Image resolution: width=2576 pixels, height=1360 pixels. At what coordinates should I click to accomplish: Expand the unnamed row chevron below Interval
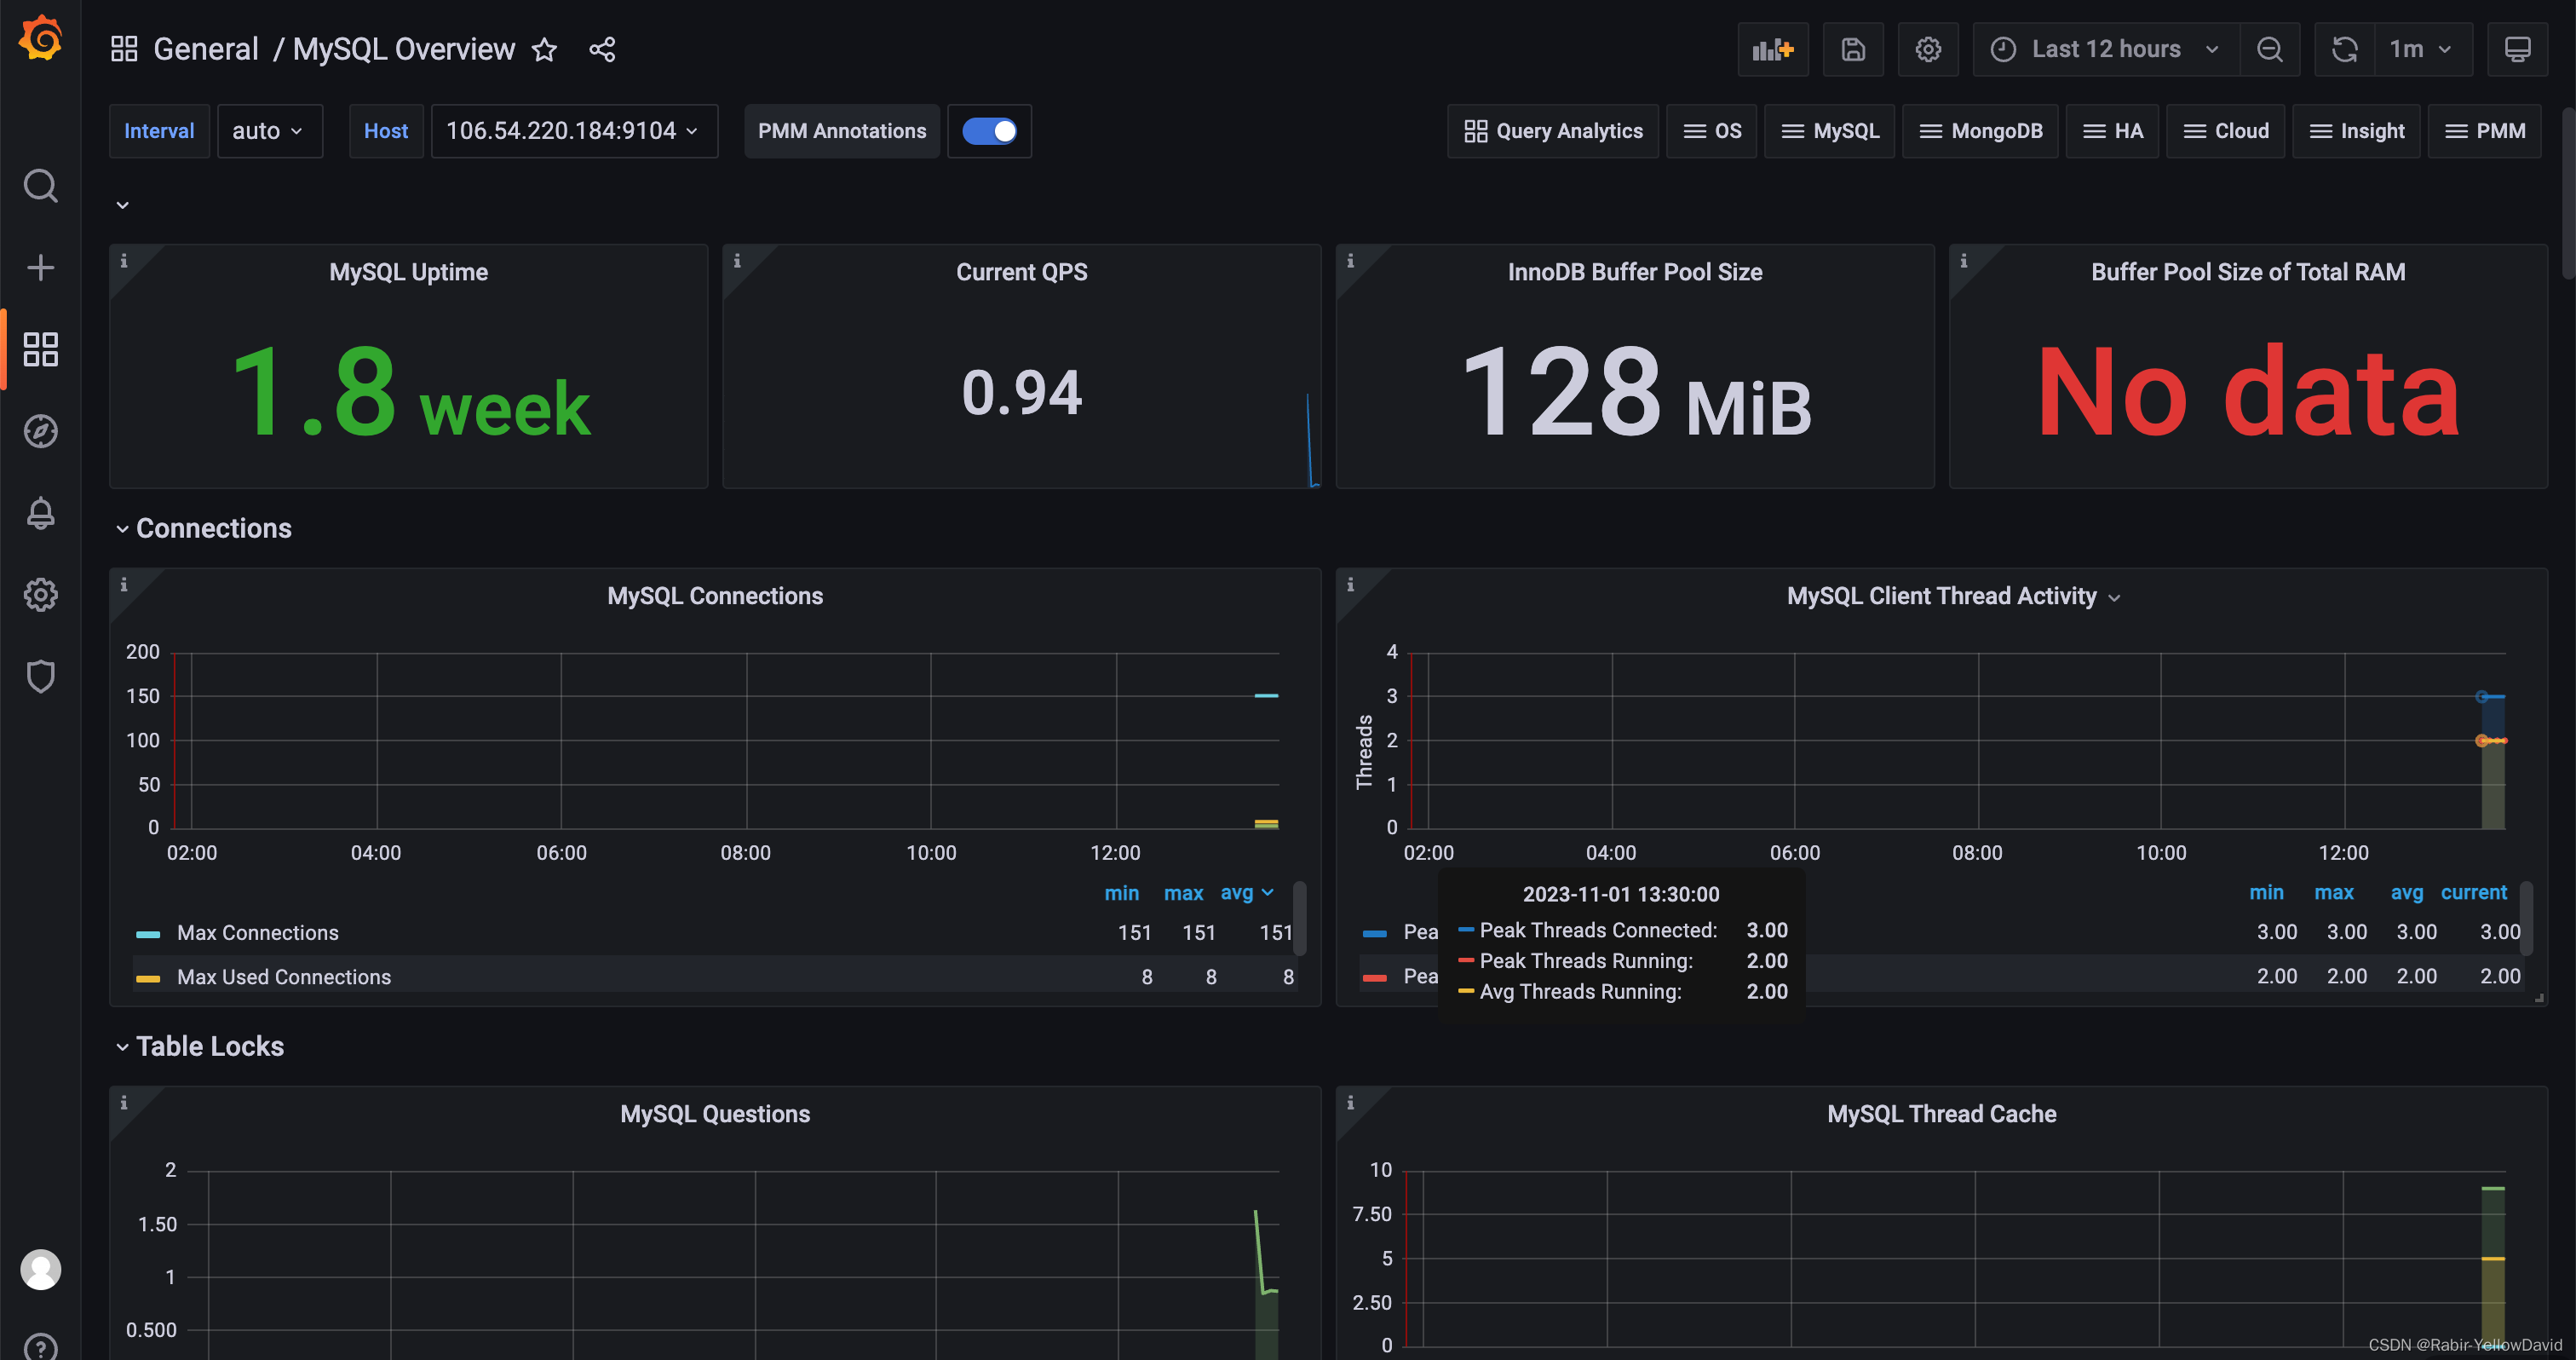pos(122,205)
